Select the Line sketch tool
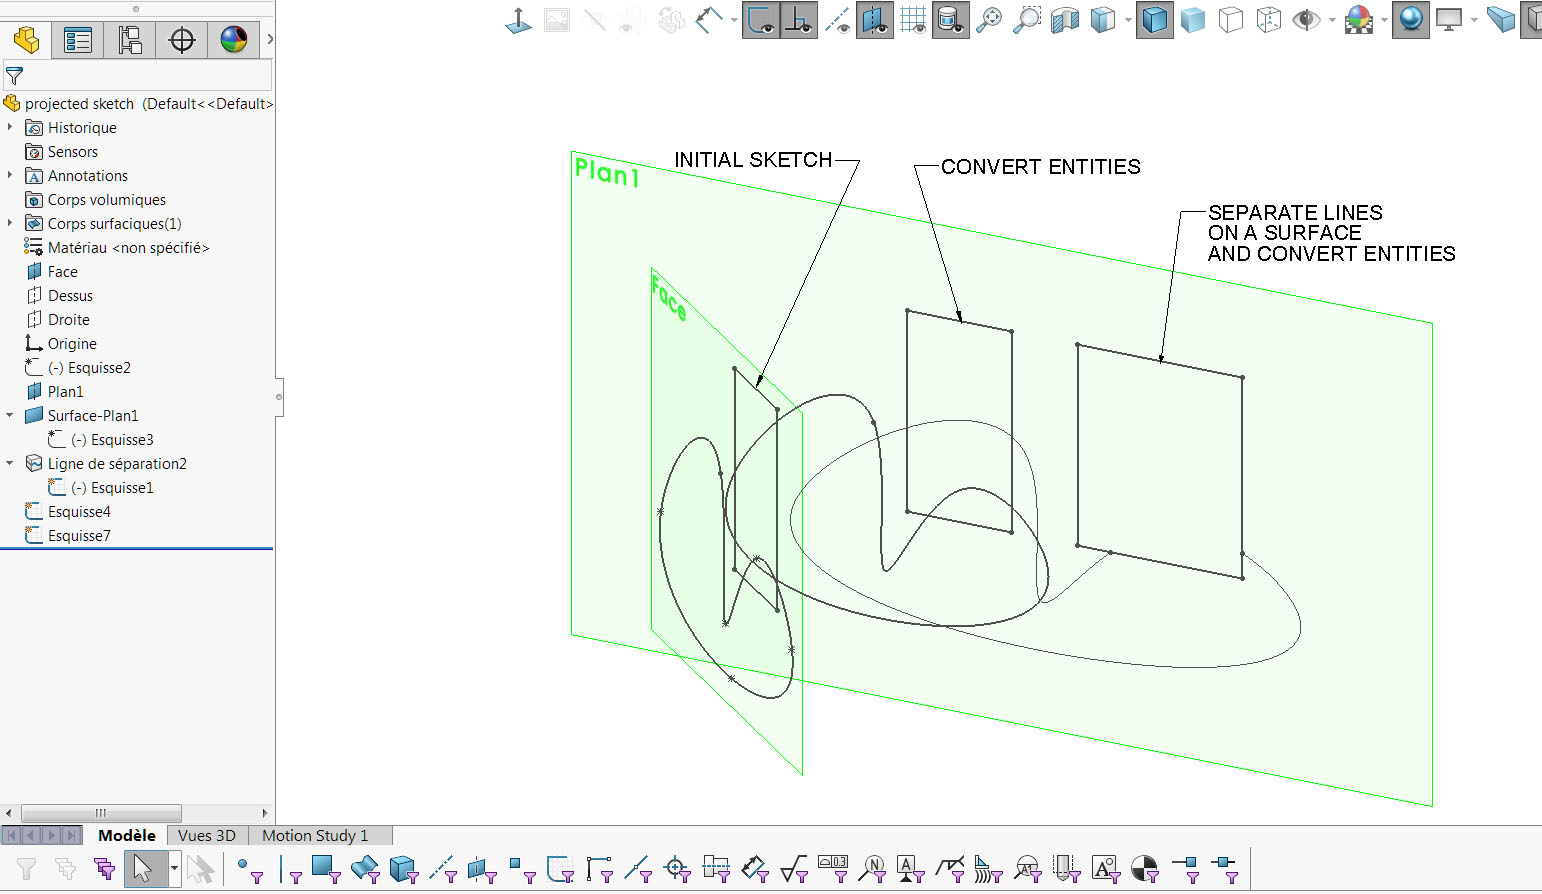This screenshot has height=894, width=1542. point(281,865)
